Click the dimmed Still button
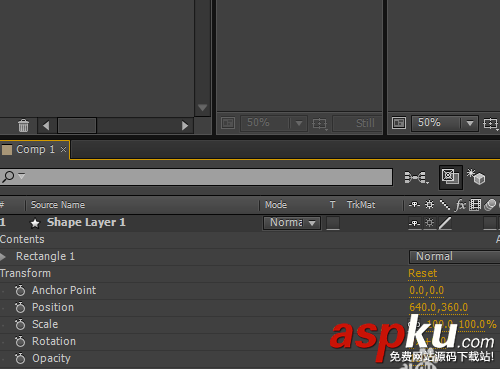 (x=357, y=123)
